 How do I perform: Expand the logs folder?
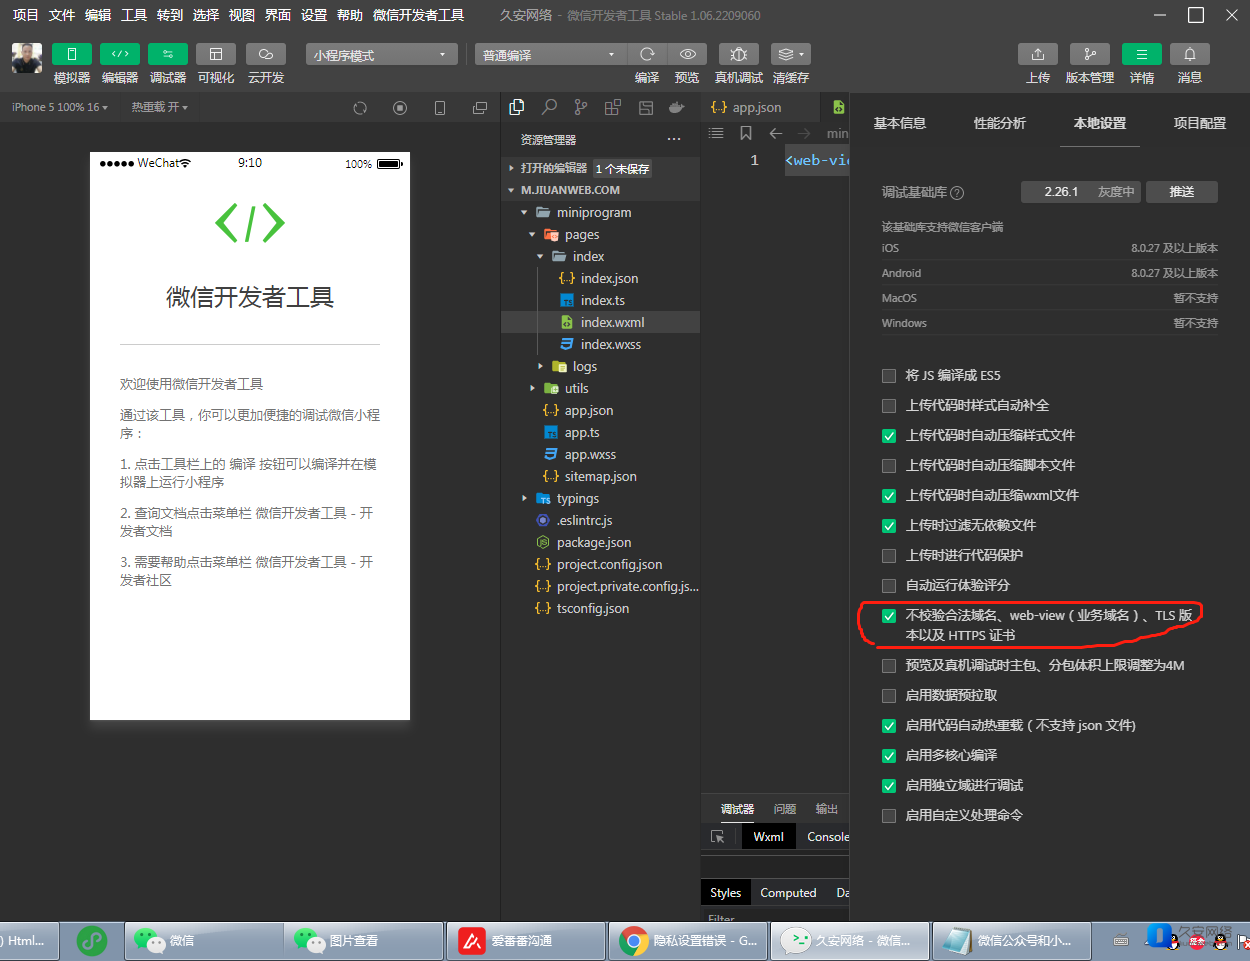click(x=540, y=367)
